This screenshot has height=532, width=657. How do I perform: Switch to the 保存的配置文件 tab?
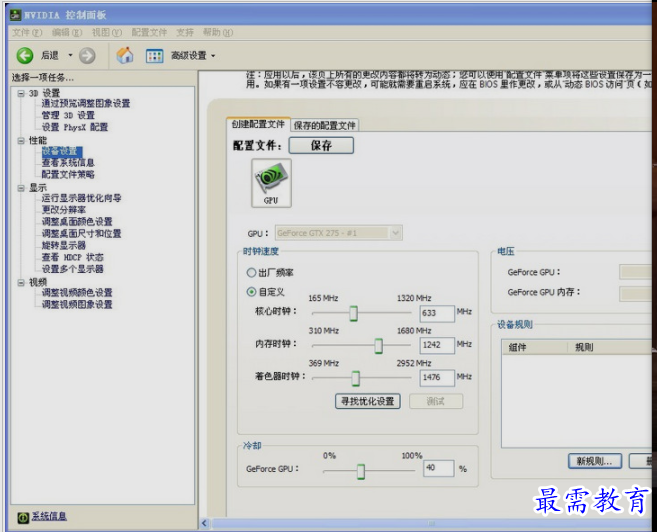[324, 125]
